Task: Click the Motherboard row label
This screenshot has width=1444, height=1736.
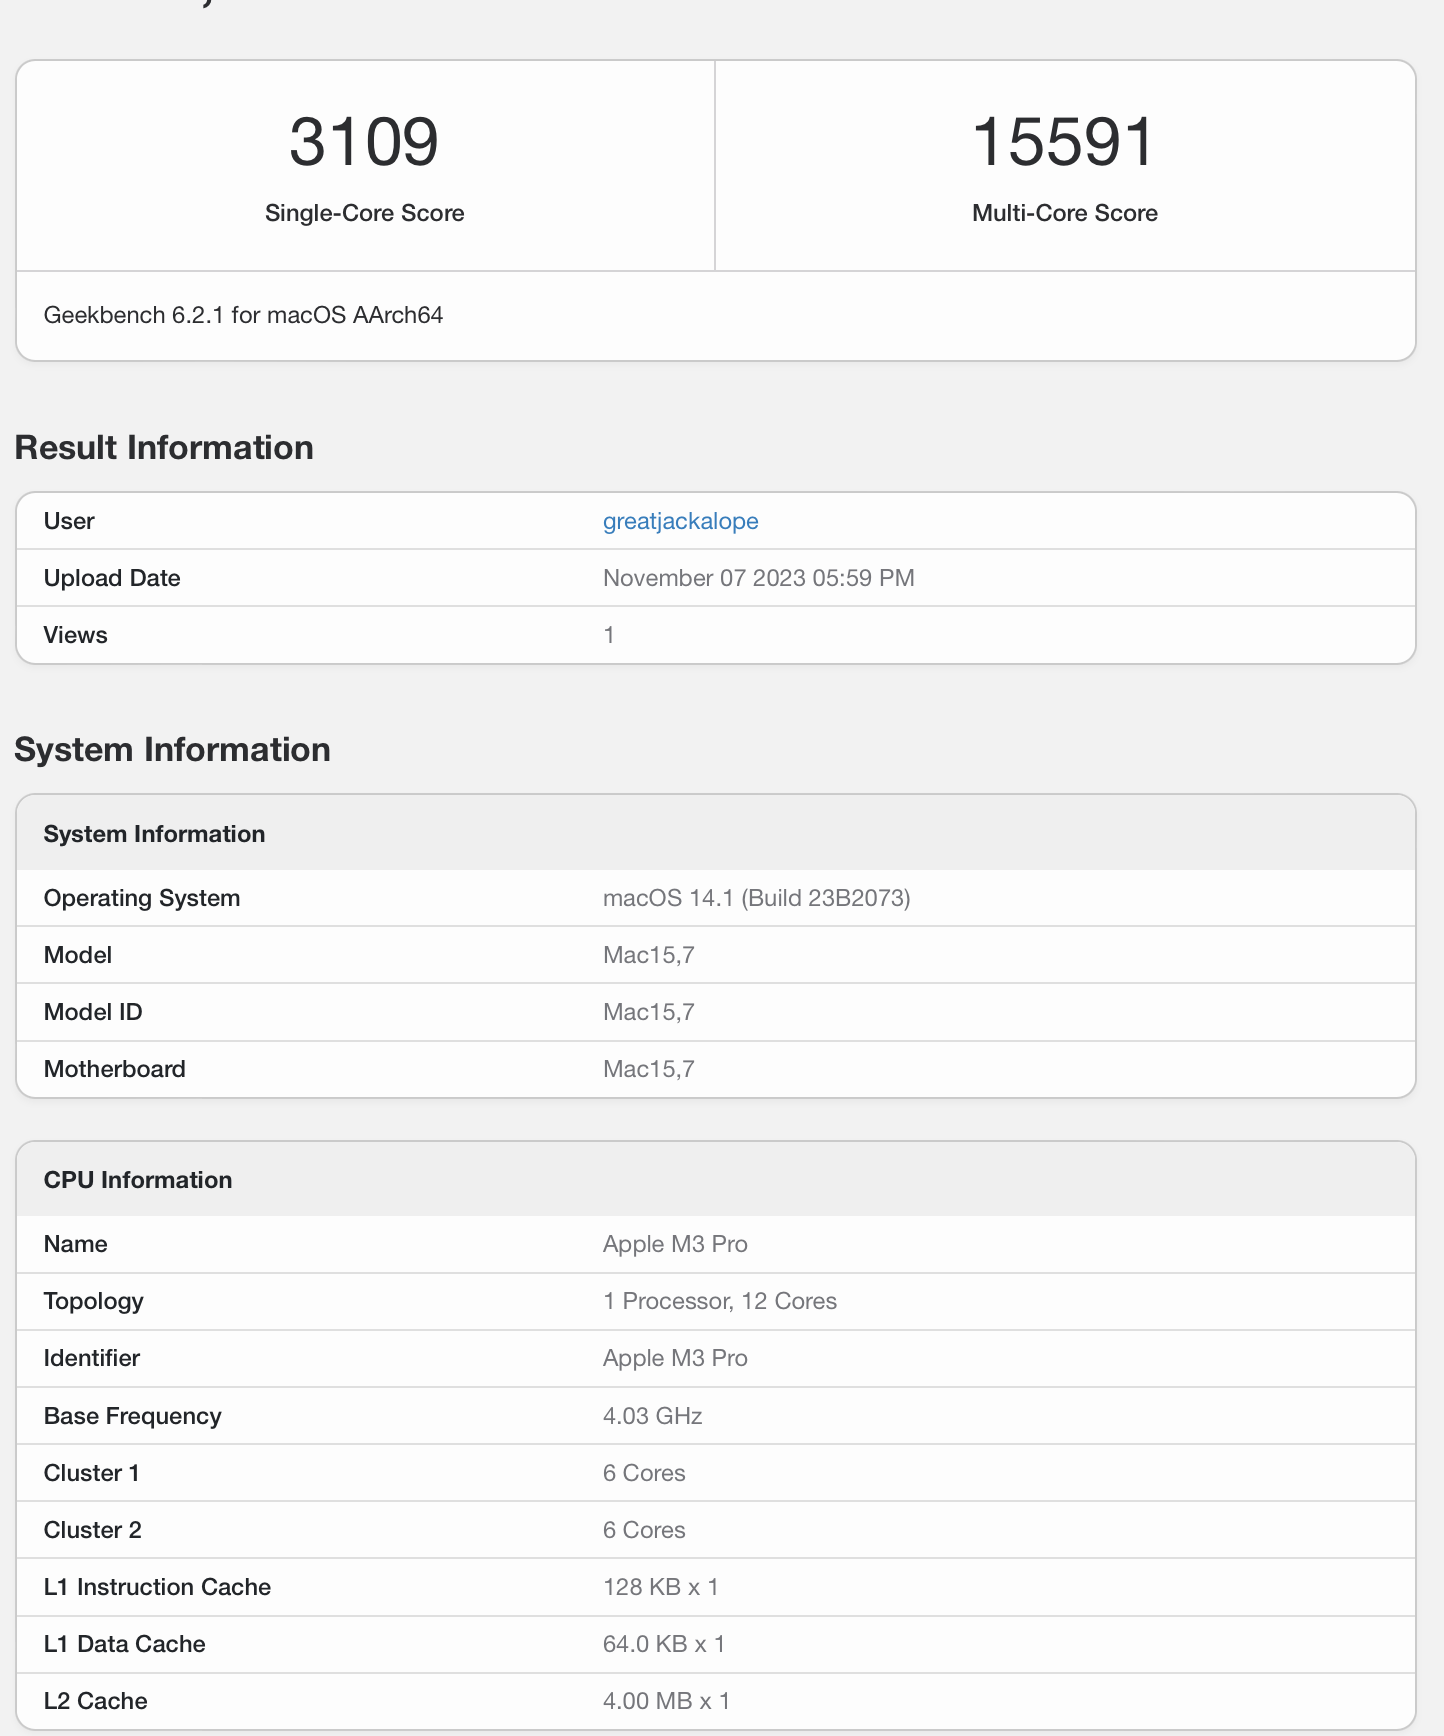Action: click(115, 1069)
